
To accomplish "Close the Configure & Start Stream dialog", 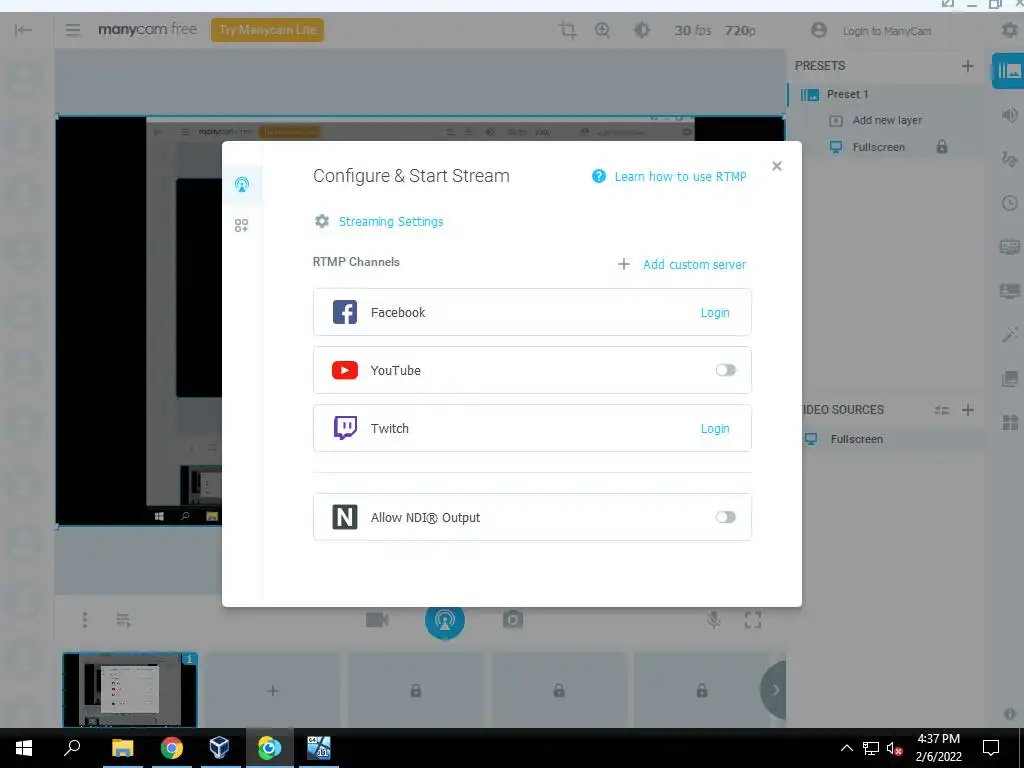I will (776, 166).
